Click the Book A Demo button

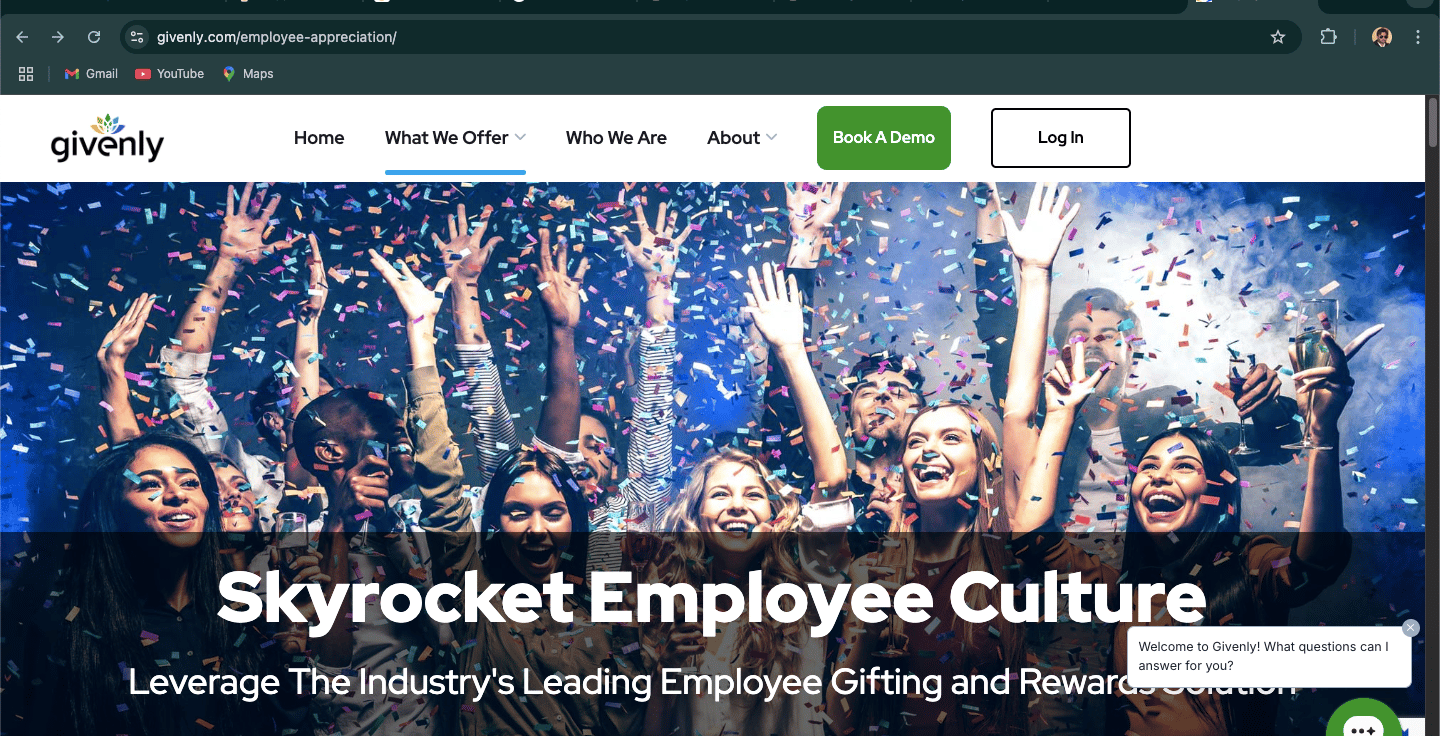(x=884, y=138)
